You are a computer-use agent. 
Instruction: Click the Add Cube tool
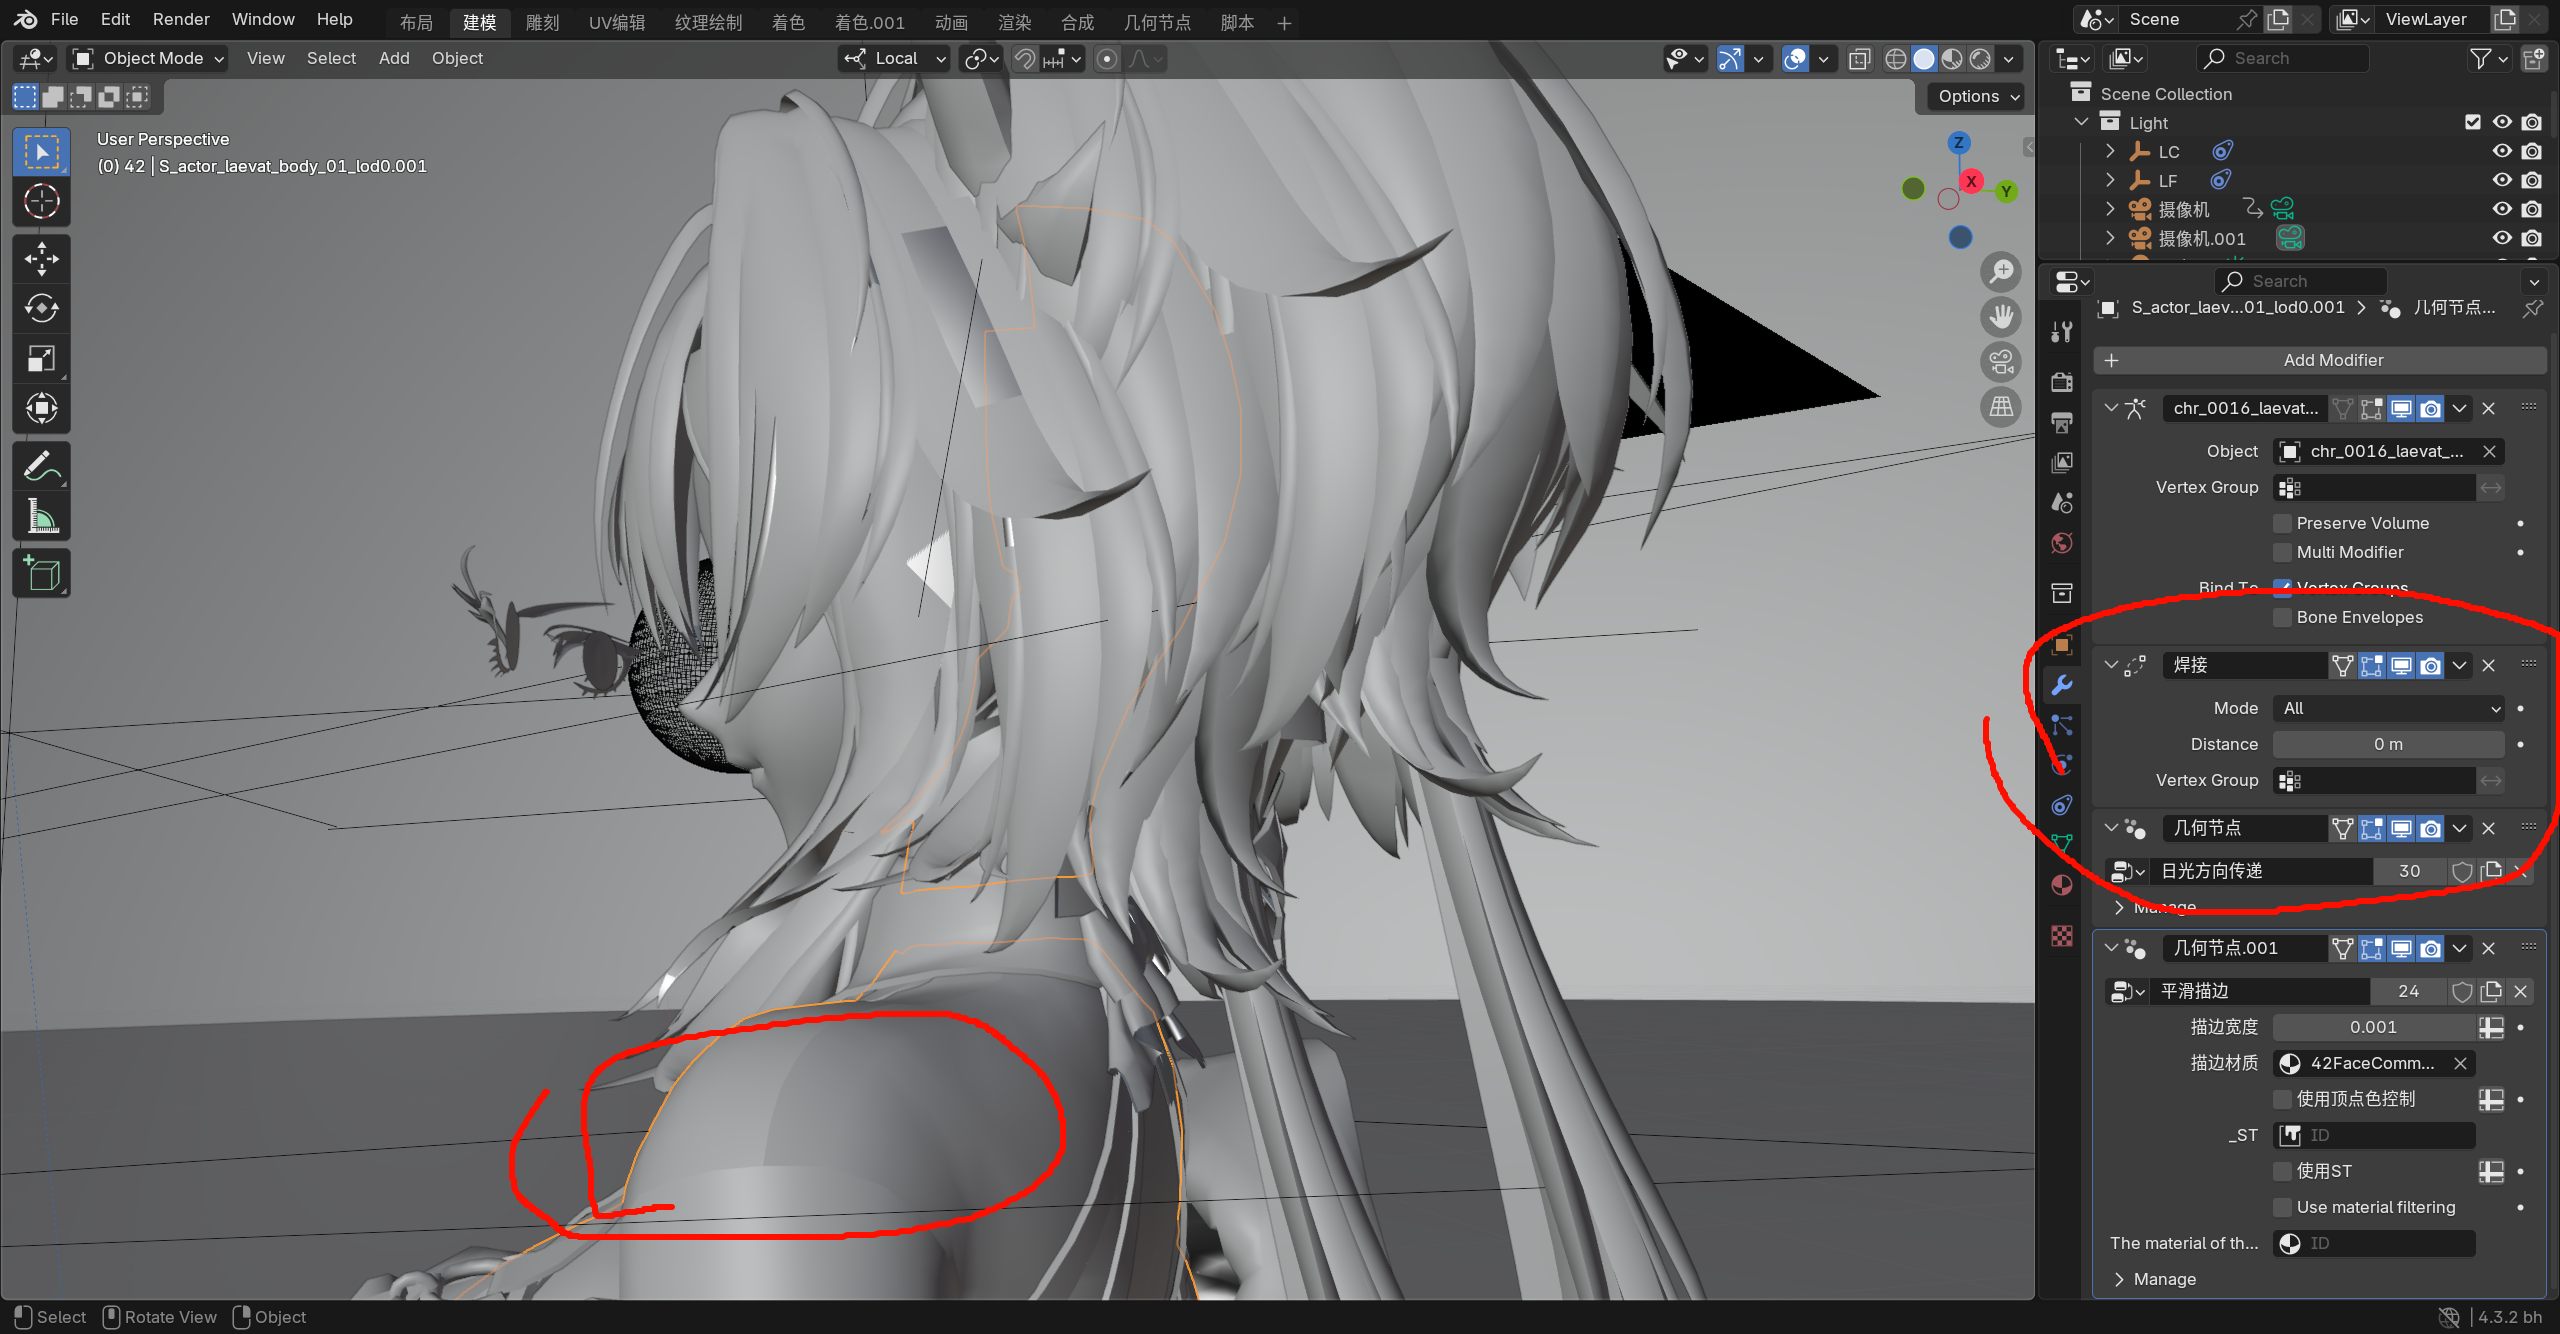pyautogui.click(x=41, y=574)
